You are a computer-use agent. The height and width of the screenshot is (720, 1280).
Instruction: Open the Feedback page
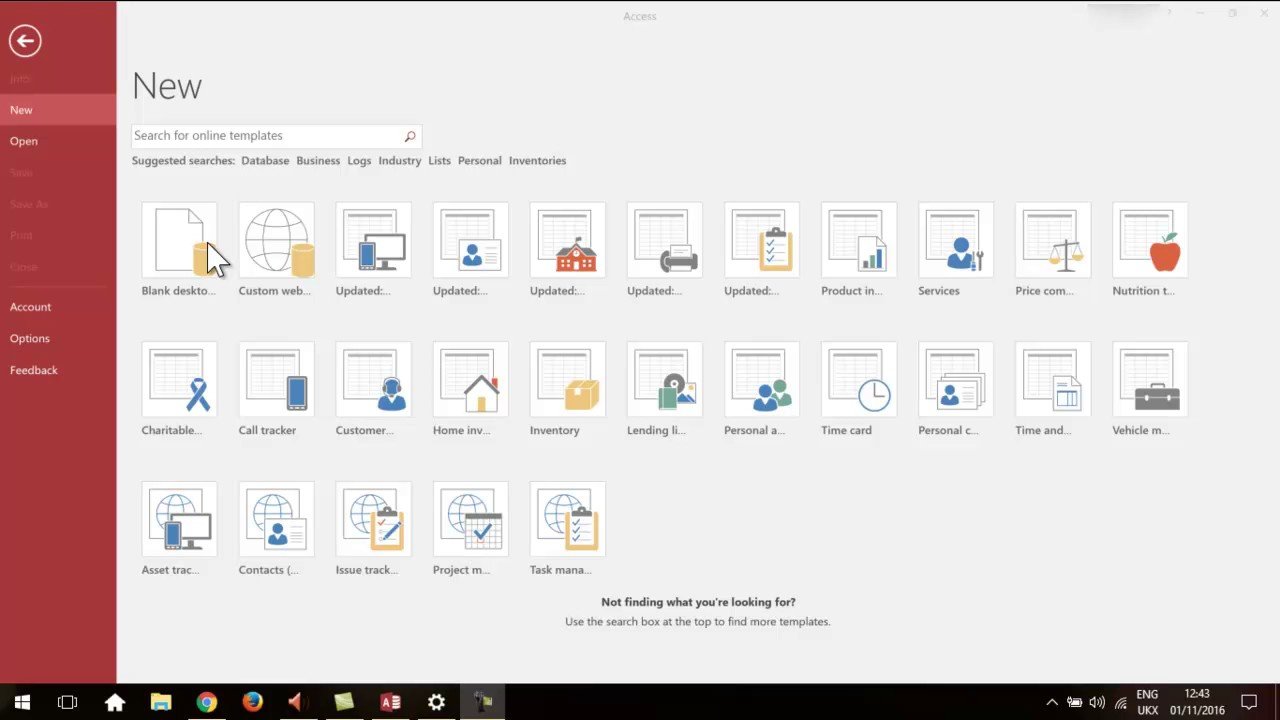click(x=33, y=370)
